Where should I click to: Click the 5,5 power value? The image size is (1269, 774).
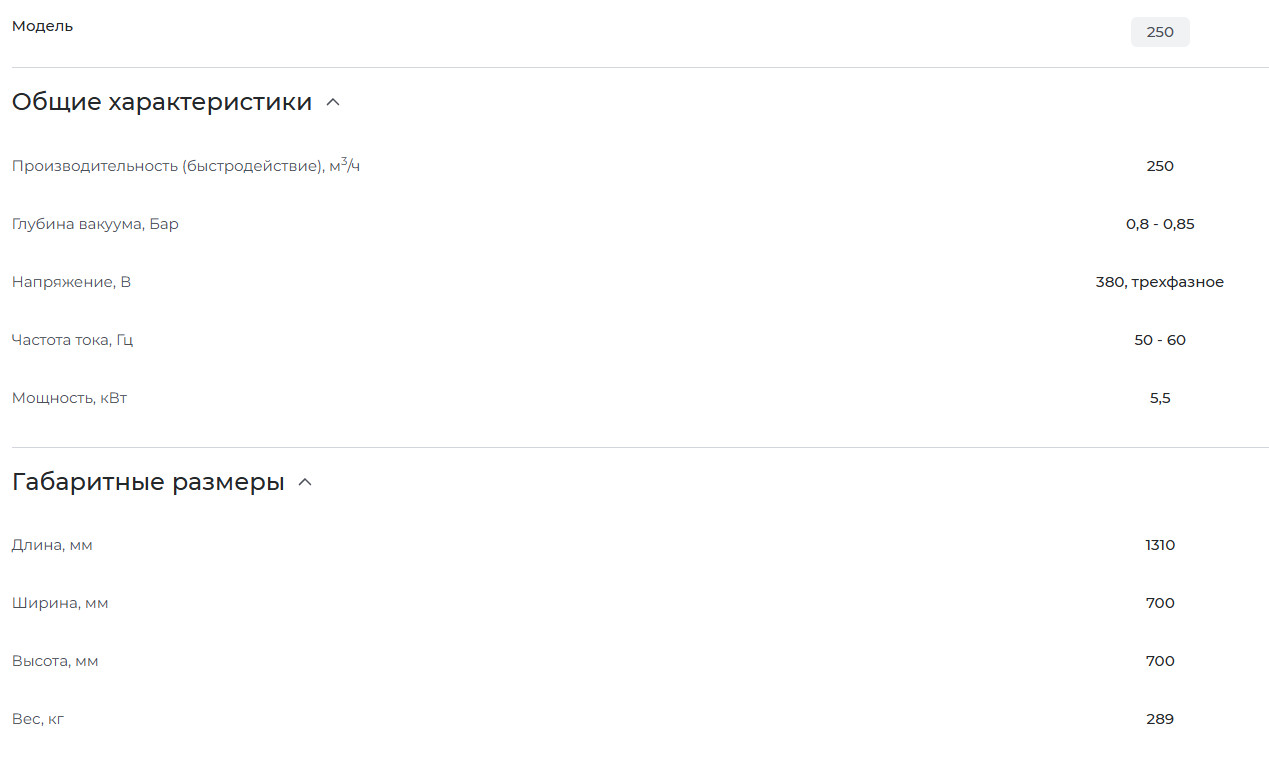pyautogui.click(x=1160, y=398)
